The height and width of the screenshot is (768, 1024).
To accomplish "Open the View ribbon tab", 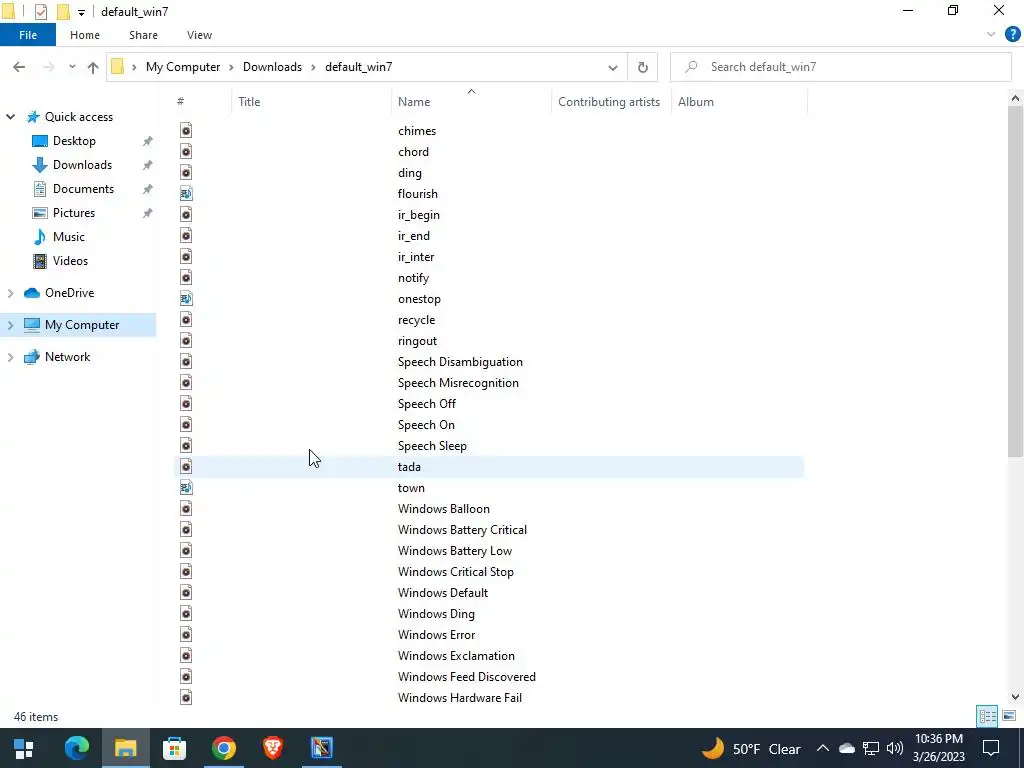I will pyautogui.click(x=199, y=35).
